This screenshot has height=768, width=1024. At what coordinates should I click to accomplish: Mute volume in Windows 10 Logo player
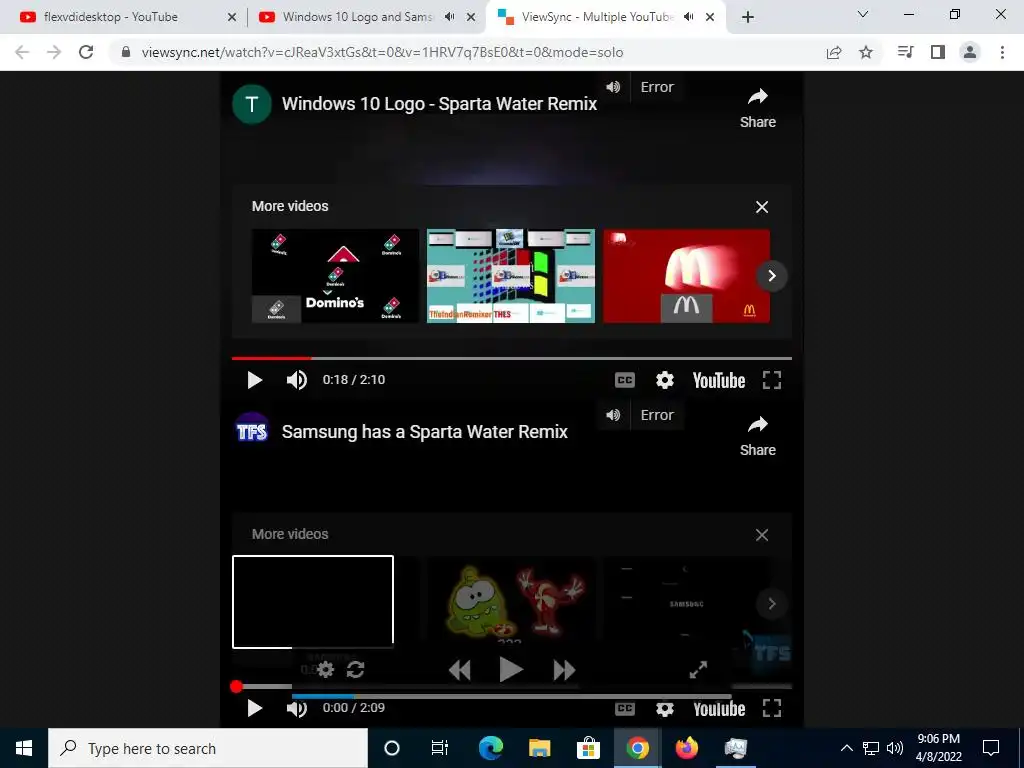(296, 380)
